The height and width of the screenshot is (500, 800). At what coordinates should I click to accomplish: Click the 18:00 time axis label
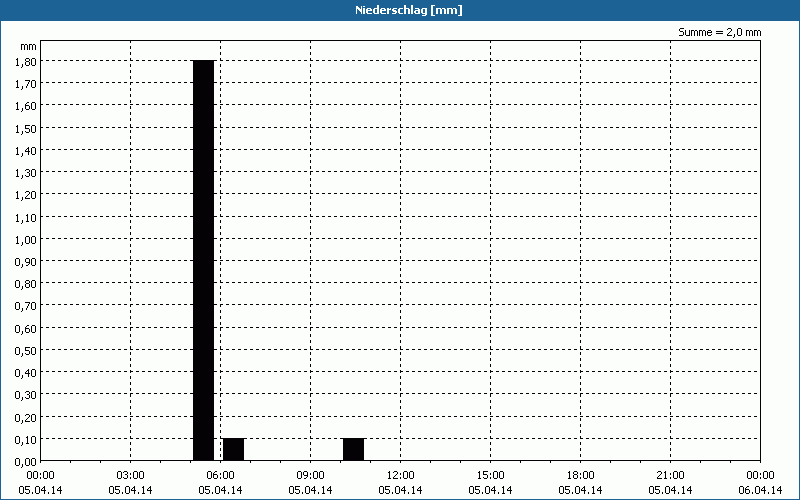tap(581, 476)
